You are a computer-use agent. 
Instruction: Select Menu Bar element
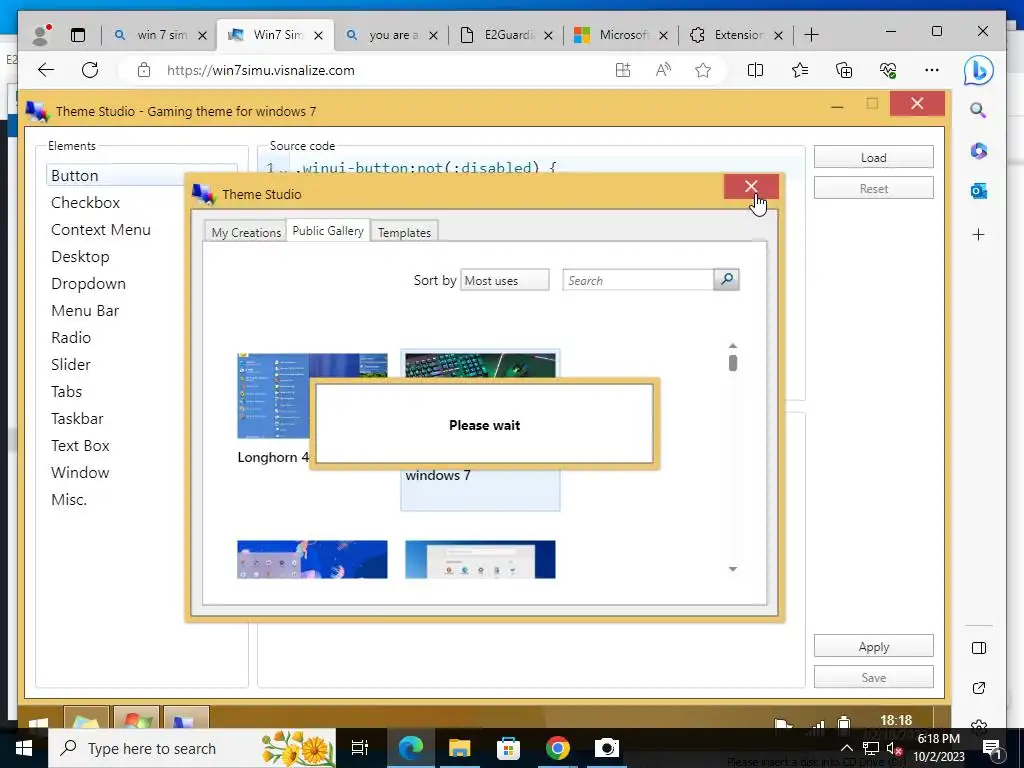click(x=85, y=311)
